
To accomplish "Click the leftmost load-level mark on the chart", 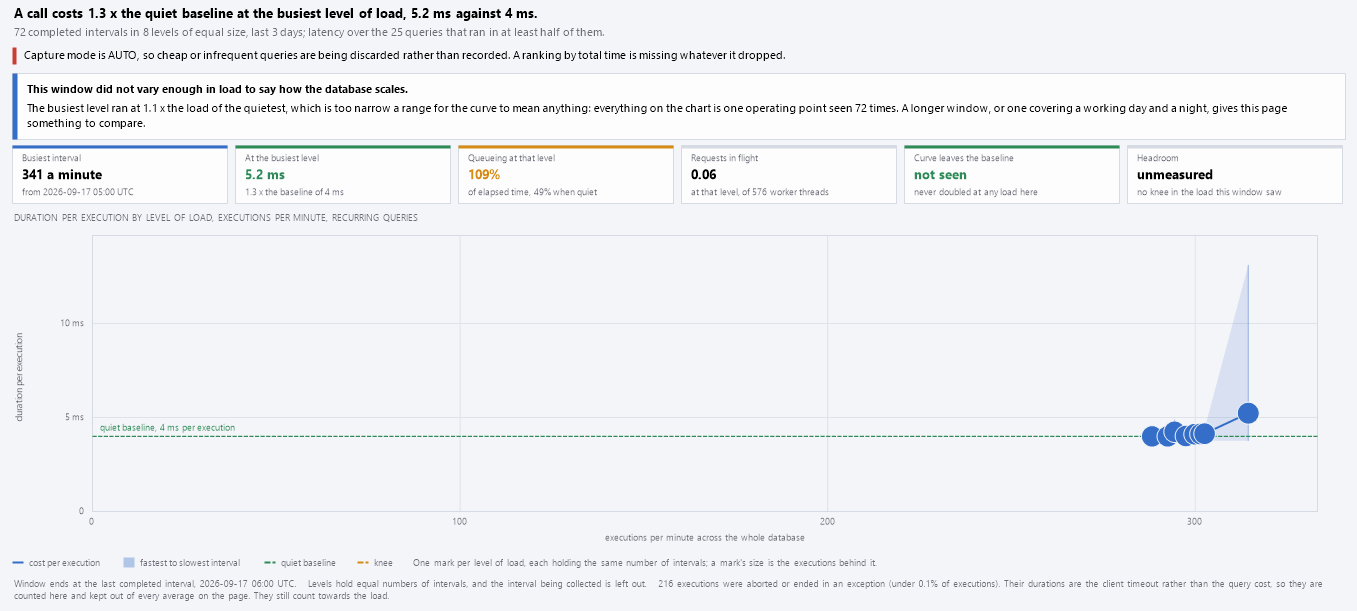I will (1151, 436).
